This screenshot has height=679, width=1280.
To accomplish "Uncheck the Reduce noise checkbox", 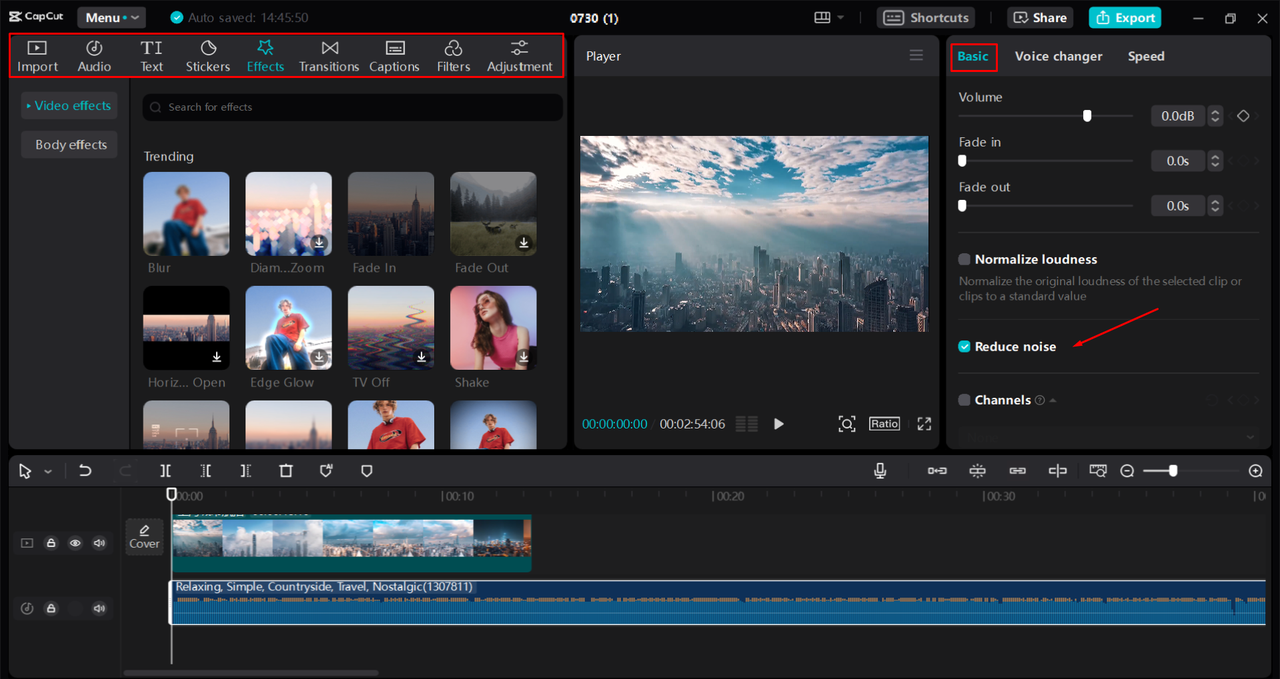I will (x=964, y=346).
